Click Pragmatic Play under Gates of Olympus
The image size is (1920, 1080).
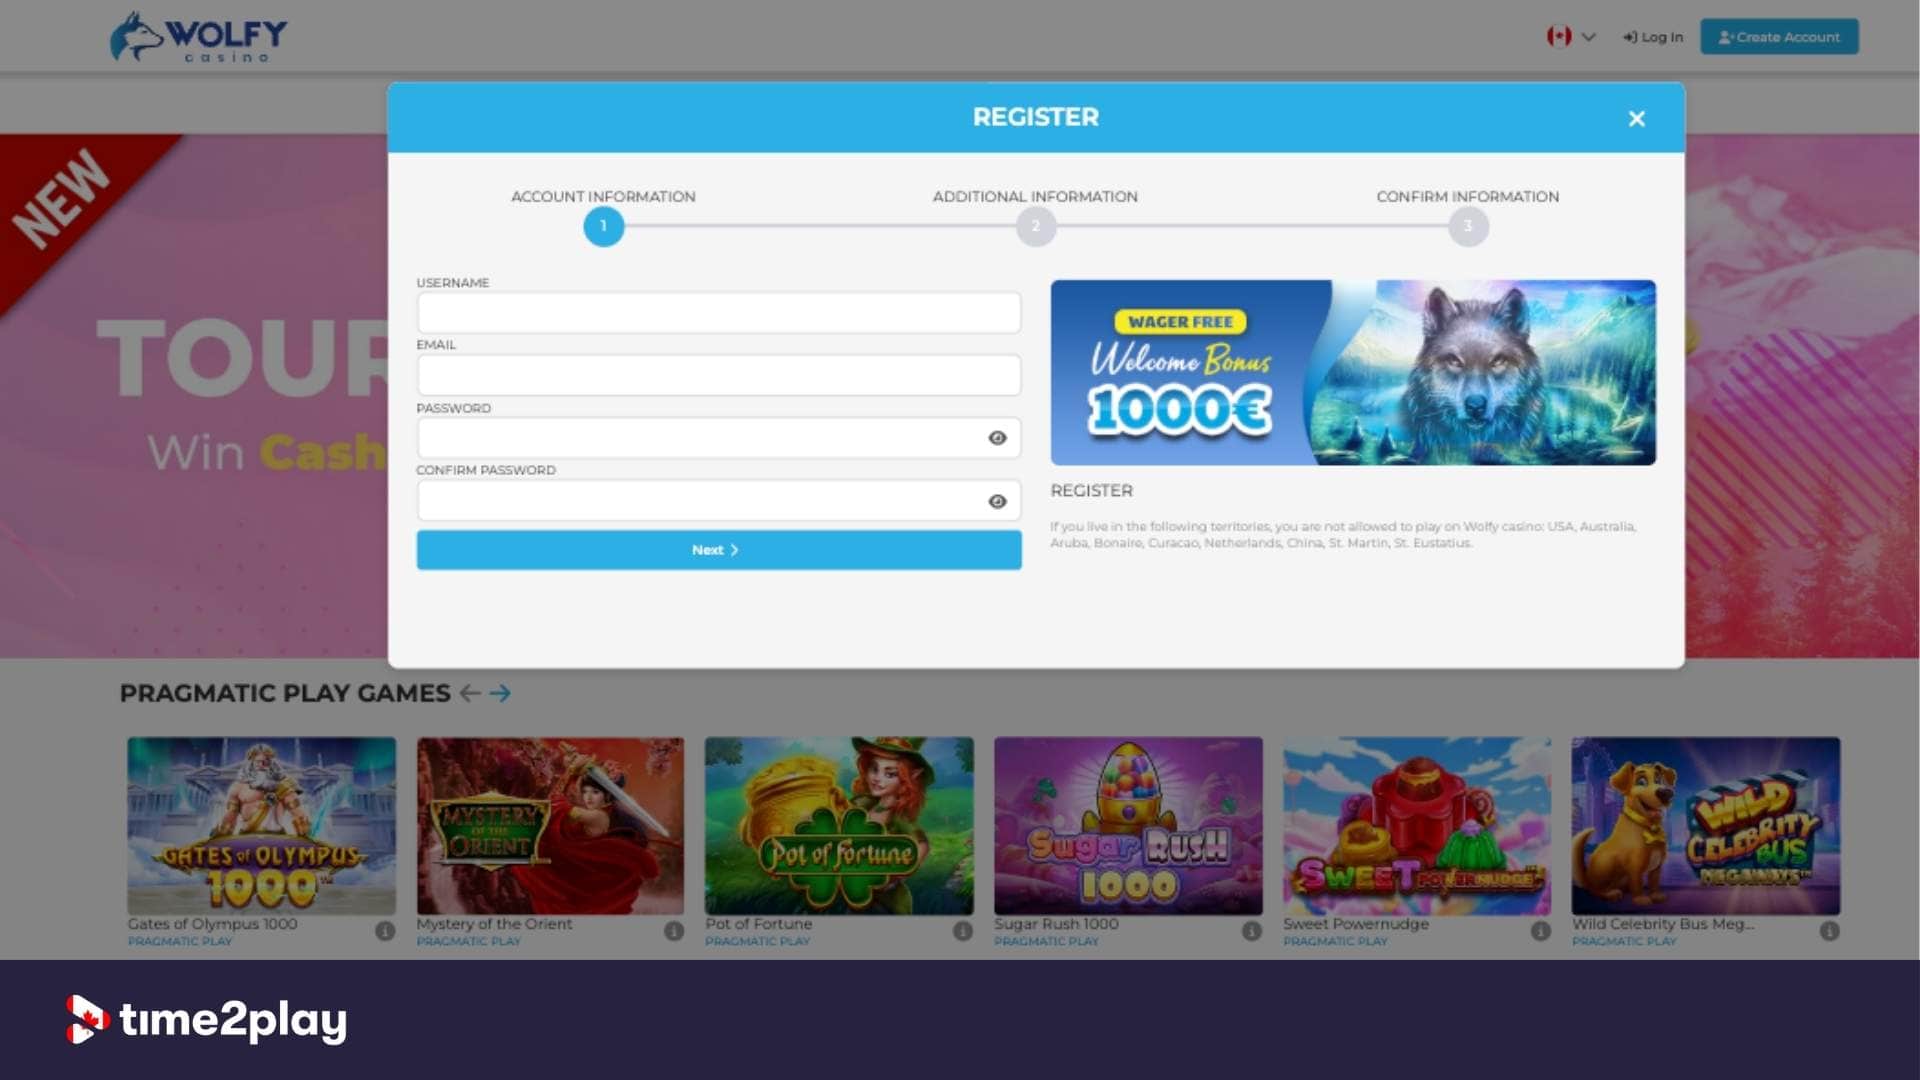coord(180,941)
